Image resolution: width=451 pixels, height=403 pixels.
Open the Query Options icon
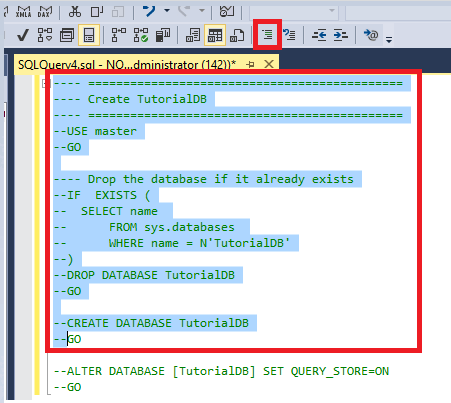tap(67, 35)
